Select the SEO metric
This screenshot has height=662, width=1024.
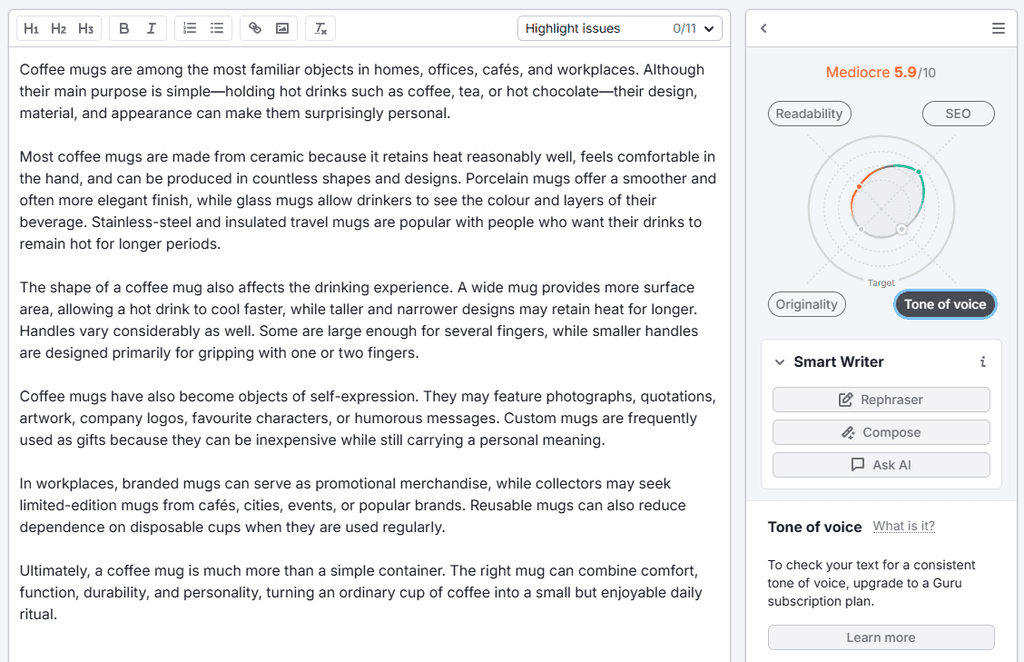pyautogui.click(x=958, y=114)
